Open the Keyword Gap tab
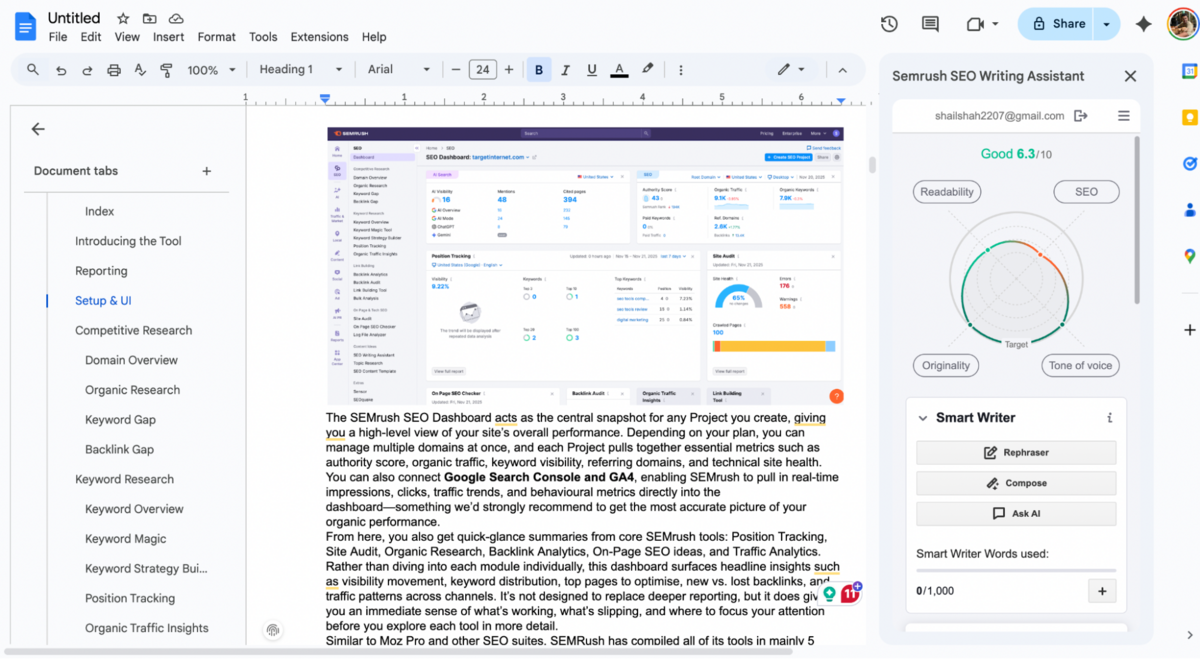 pos(120,420)
